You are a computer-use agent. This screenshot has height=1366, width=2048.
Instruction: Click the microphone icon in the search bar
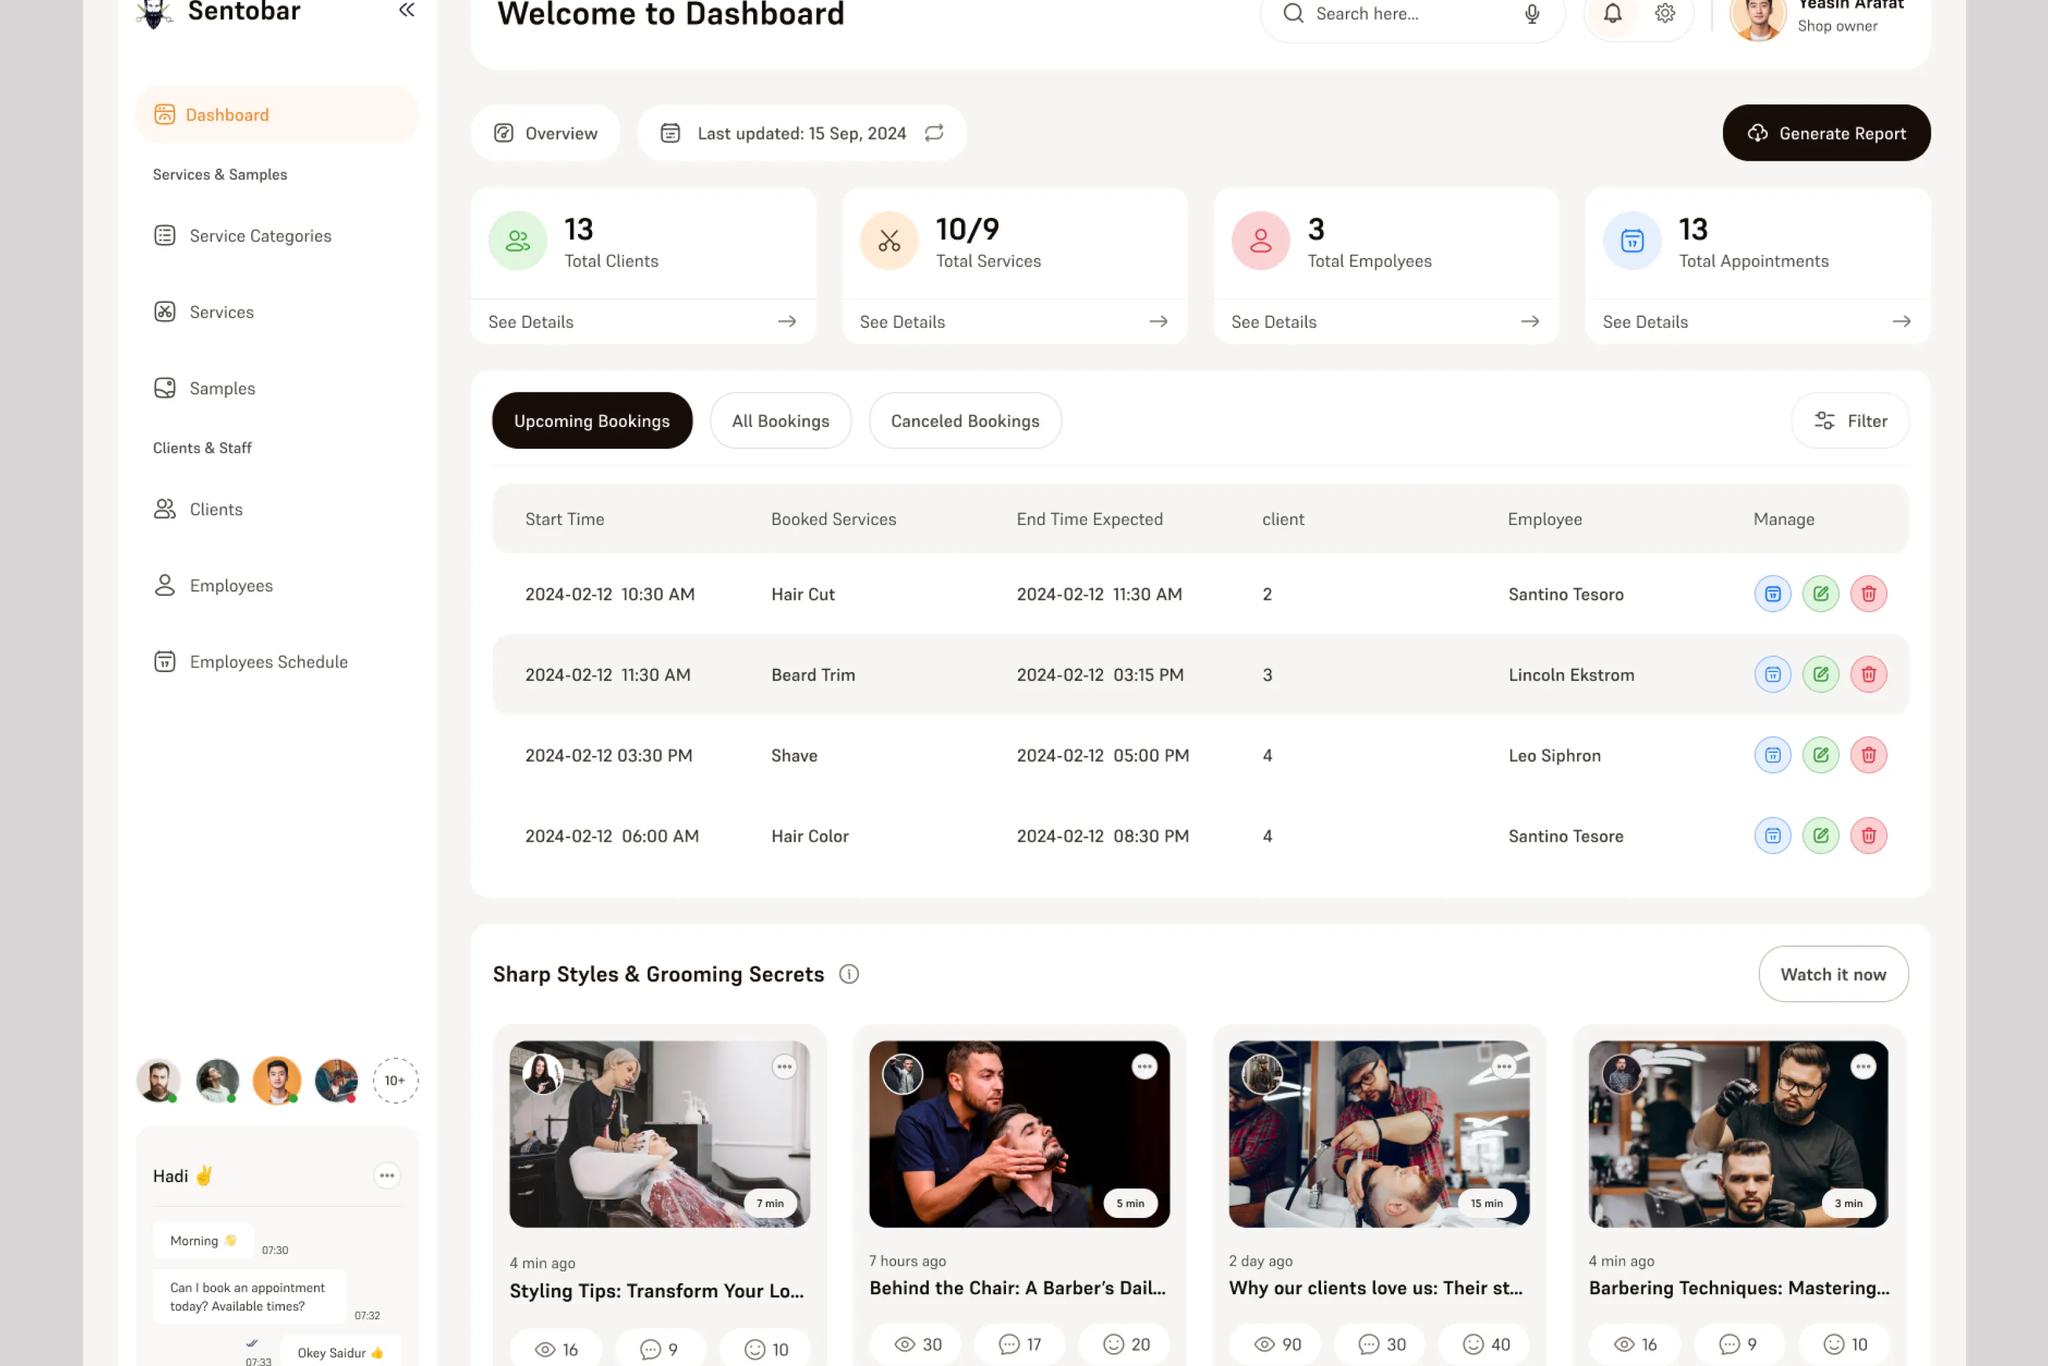pyautogui.click(x=1531, y=13)
